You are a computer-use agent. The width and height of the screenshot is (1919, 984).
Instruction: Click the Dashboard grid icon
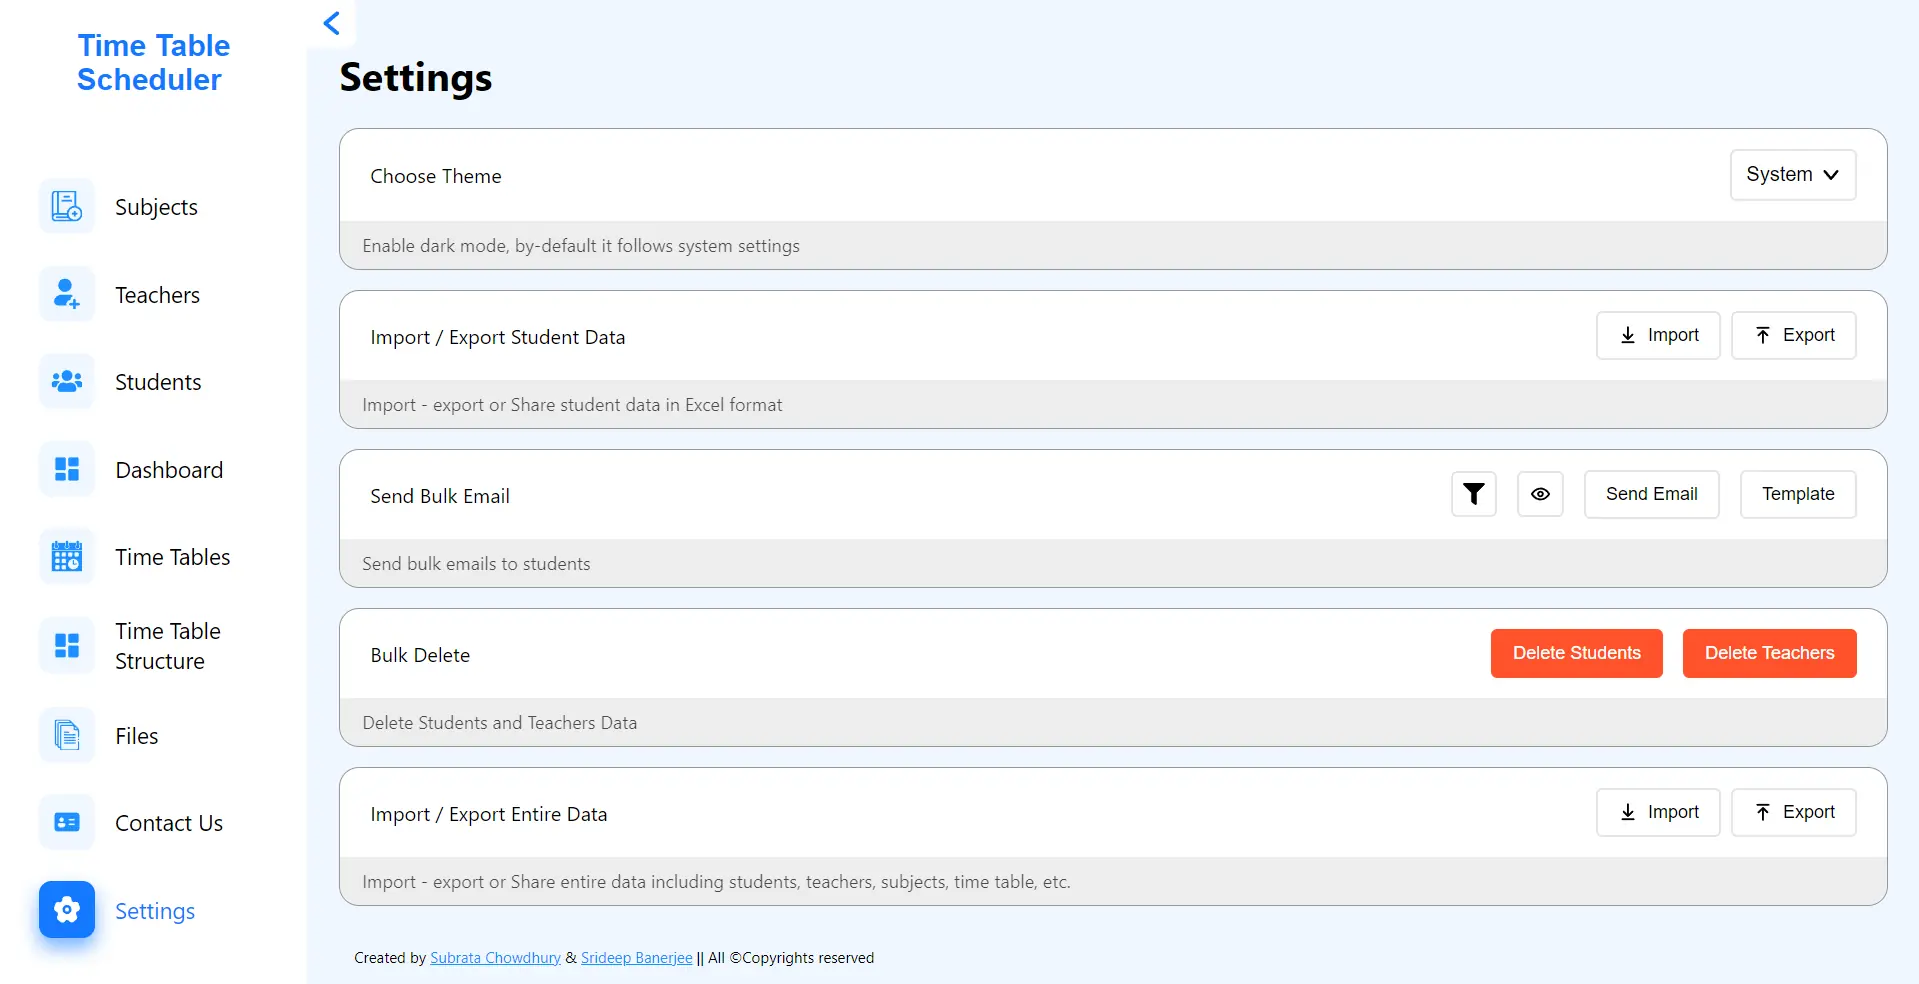(x=67, y=469)
